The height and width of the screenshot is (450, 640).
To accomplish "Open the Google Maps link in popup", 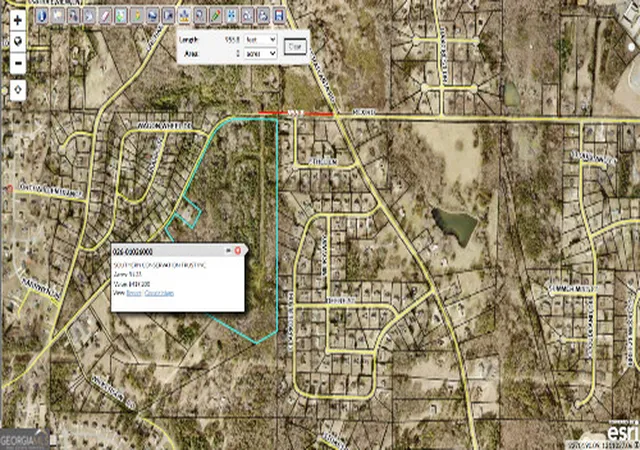I will coord(159,293).
